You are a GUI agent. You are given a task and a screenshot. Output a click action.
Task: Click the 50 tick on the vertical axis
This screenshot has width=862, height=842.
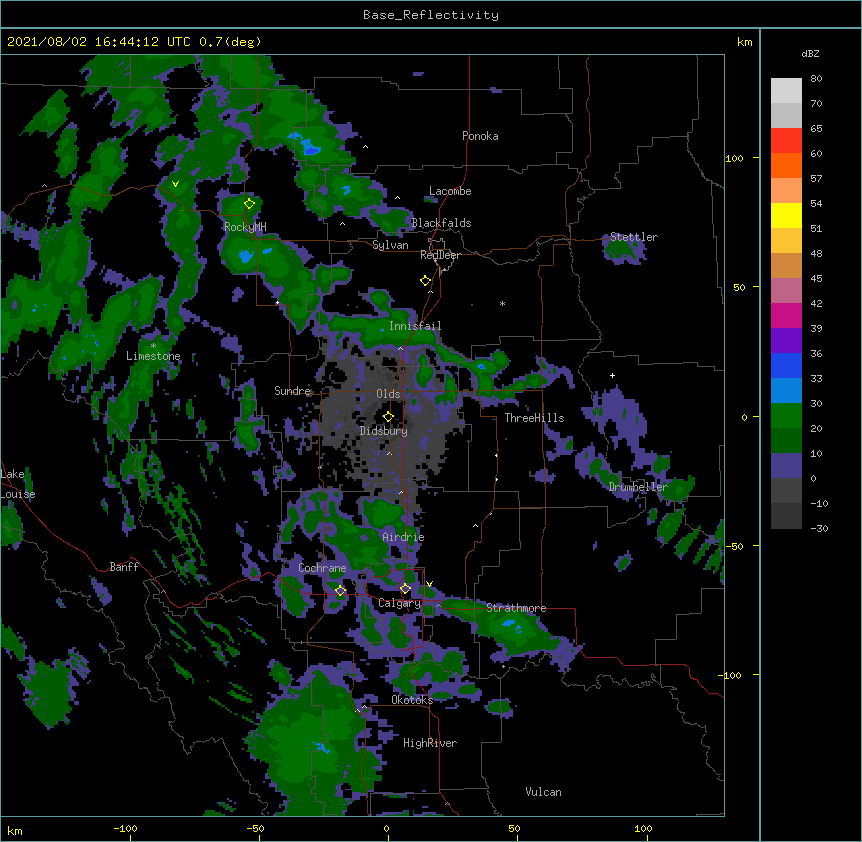point(739,287)
